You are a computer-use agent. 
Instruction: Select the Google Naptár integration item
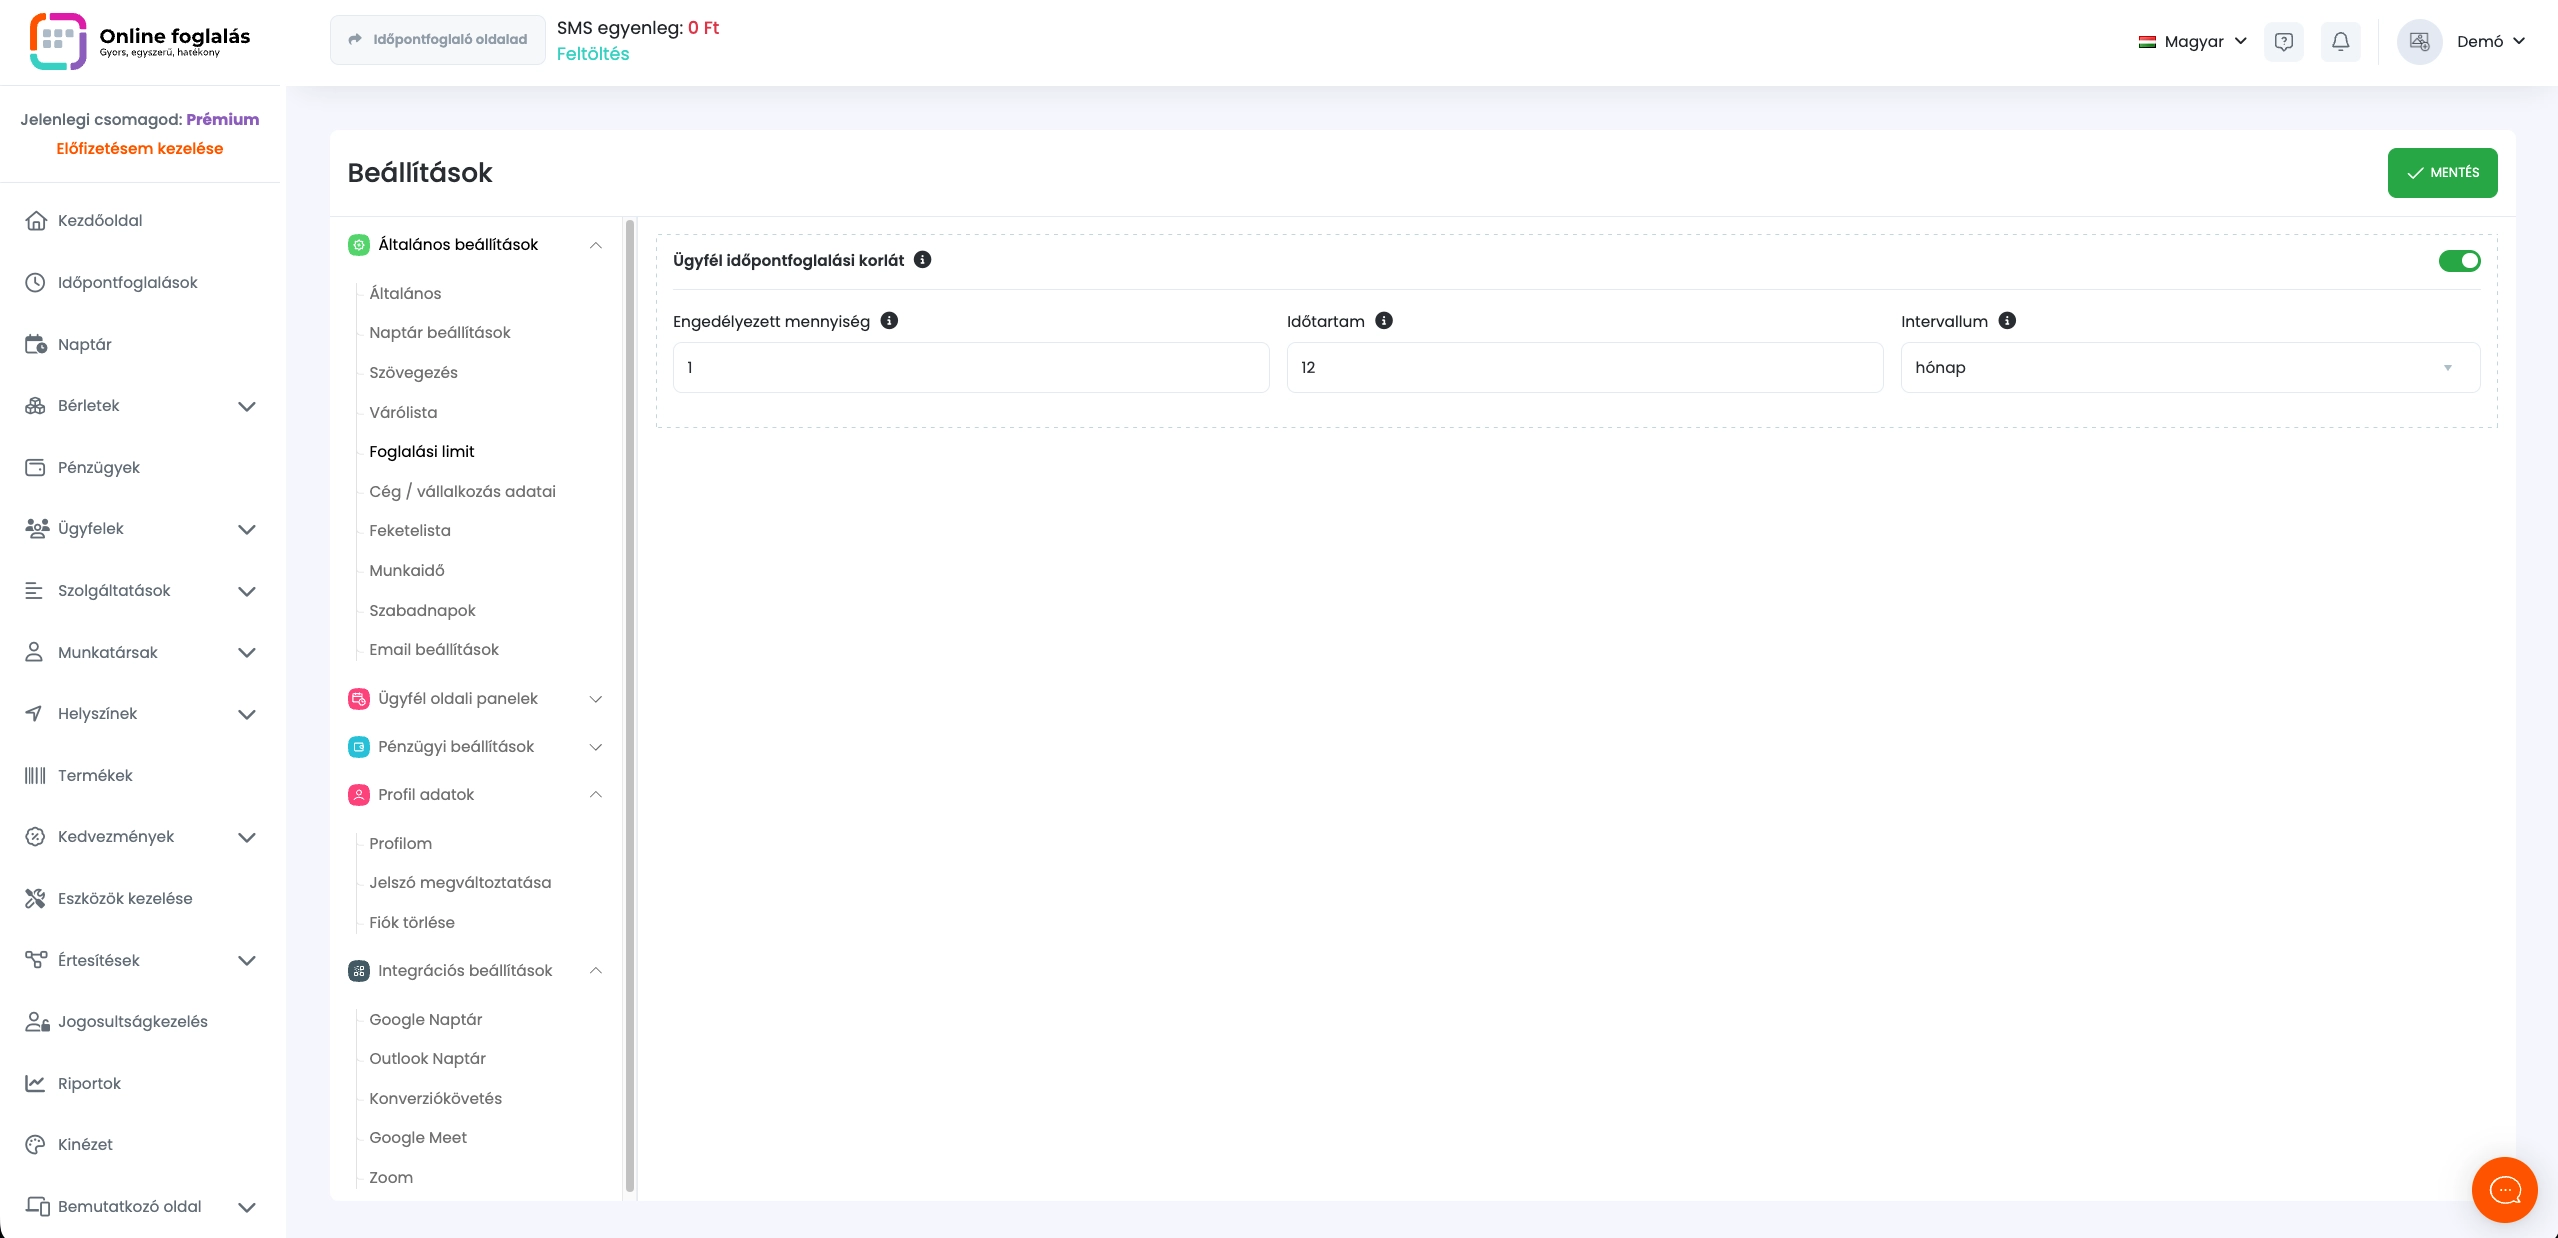(x=425, y=1020)
